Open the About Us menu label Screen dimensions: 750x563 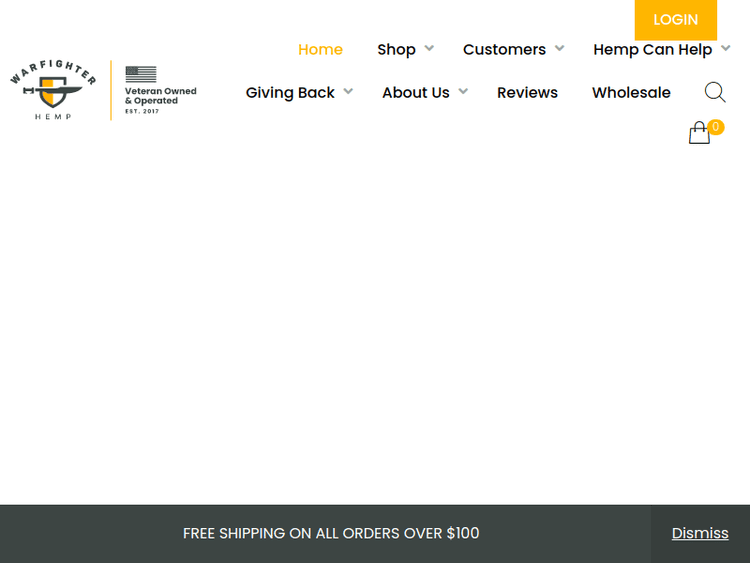(x=415, y=92)
